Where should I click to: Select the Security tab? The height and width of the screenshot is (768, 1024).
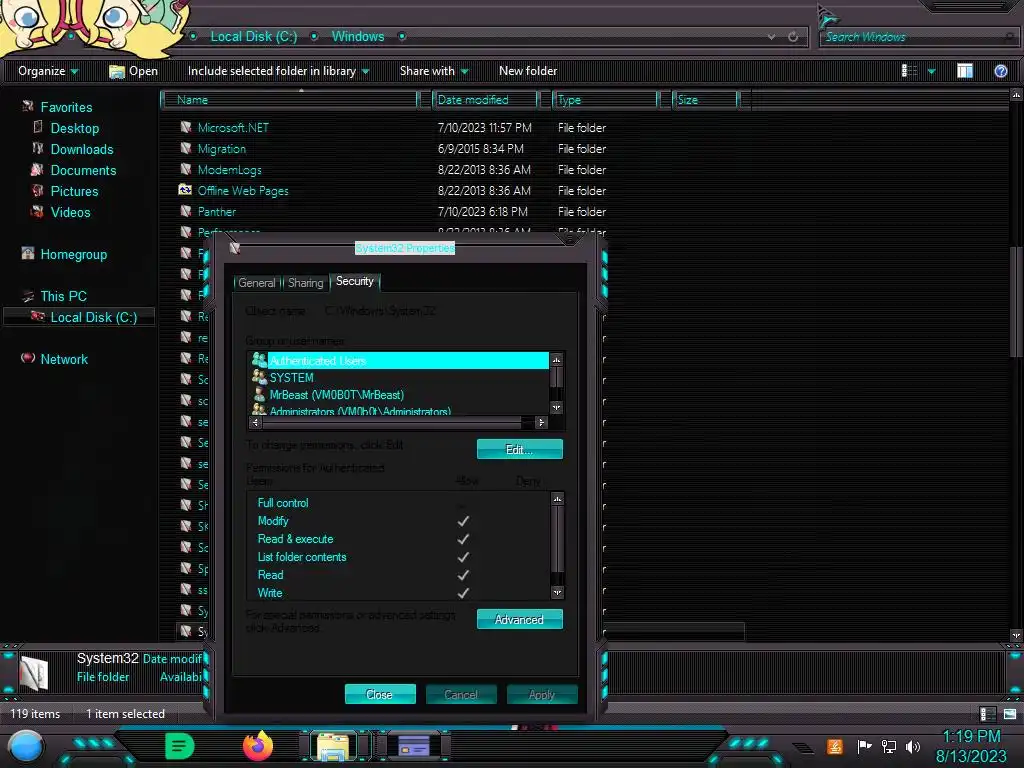(355, 281)
